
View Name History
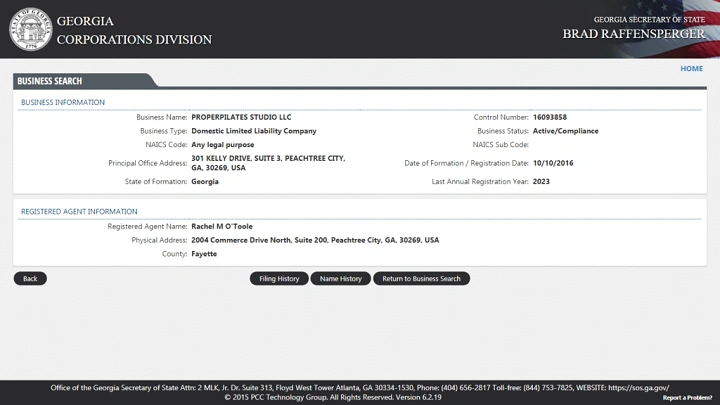tap(341, 278)
